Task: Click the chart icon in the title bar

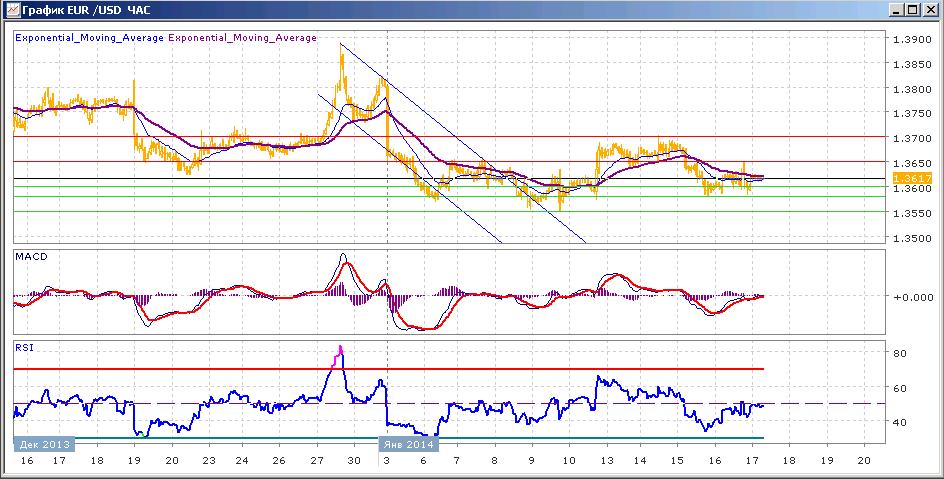Action: point(11,10)
